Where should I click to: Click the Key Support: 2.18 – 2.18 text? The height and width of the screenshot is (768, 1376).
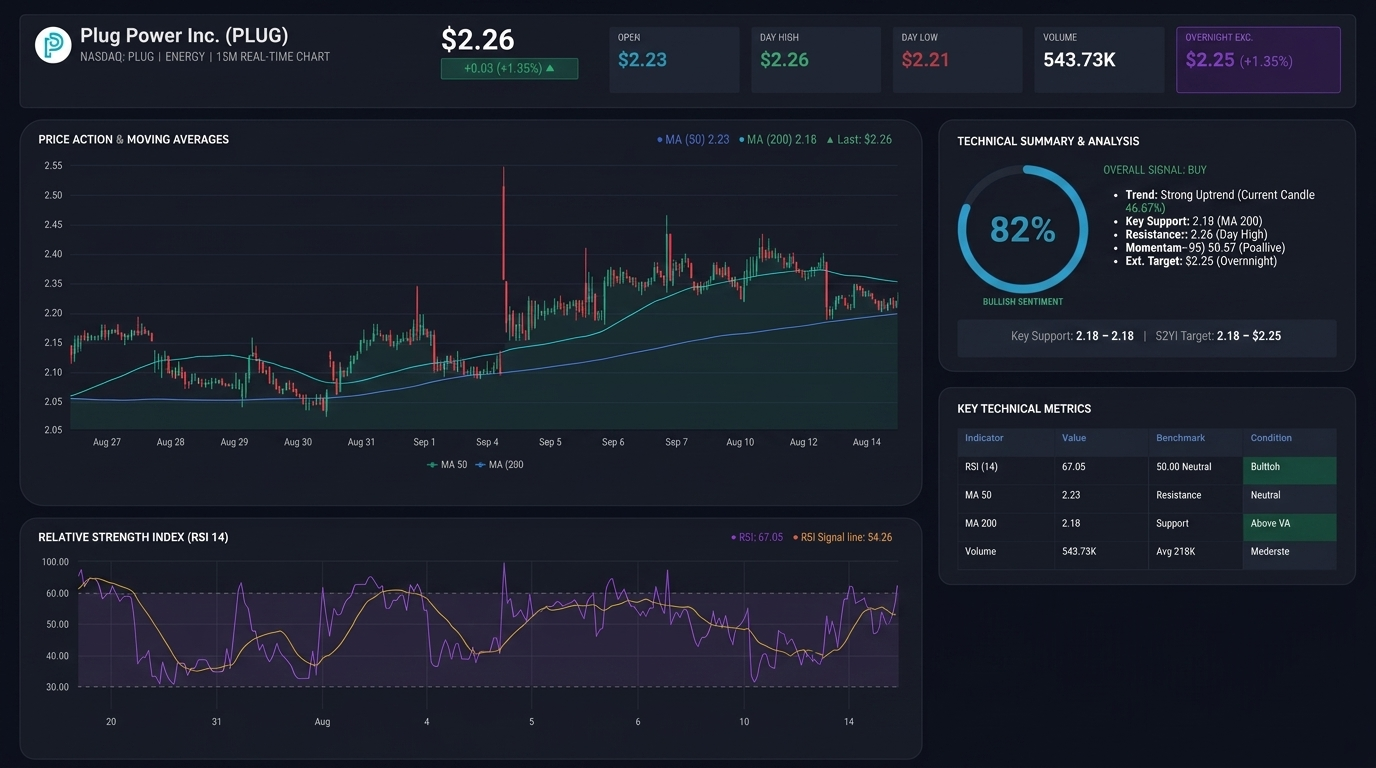1072,337
